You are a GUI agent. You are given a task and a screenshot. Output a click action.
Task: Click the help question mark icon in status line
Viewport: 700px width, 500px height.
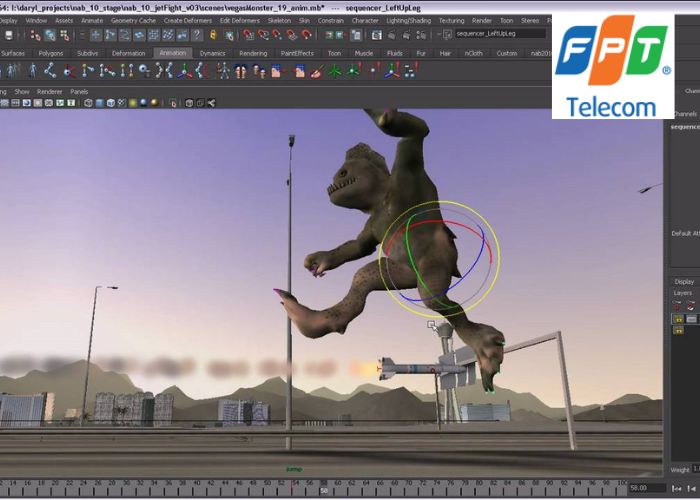[x=198, y=36]
